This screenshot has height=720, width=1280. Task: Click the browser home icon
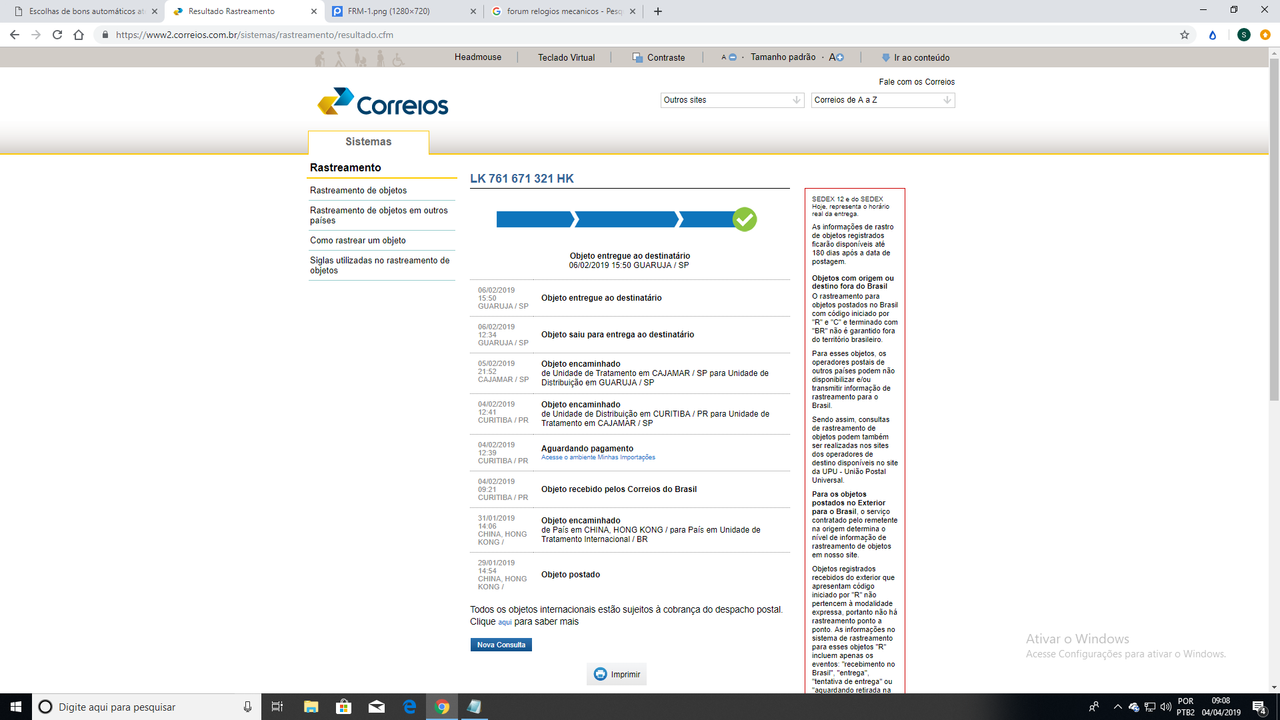pyautogui.click(x=79, y=34)
